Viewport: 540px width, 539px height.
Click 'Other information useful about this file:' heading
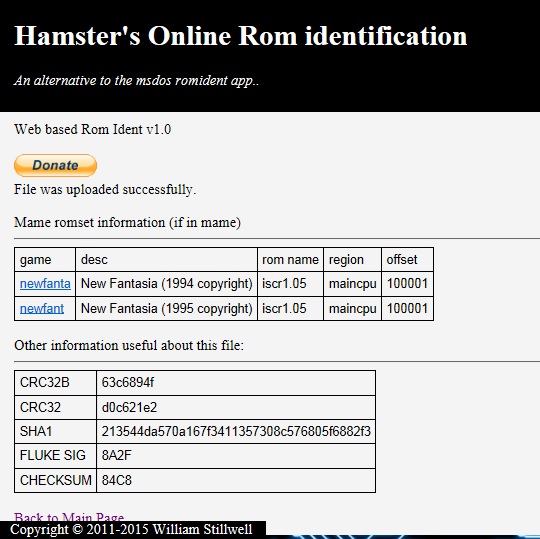coord(129,345)
